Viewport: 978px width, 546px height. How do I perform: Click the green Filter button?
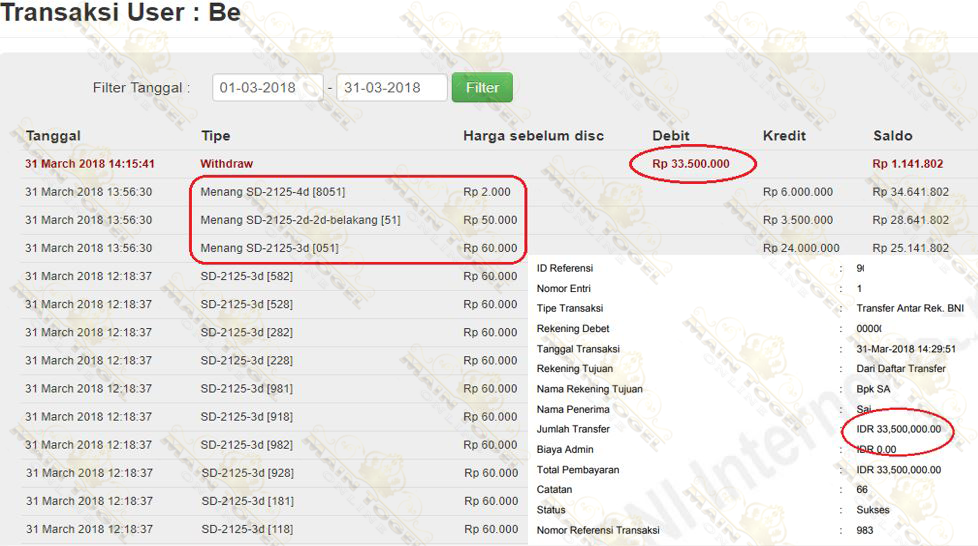(x=482, y=88)
